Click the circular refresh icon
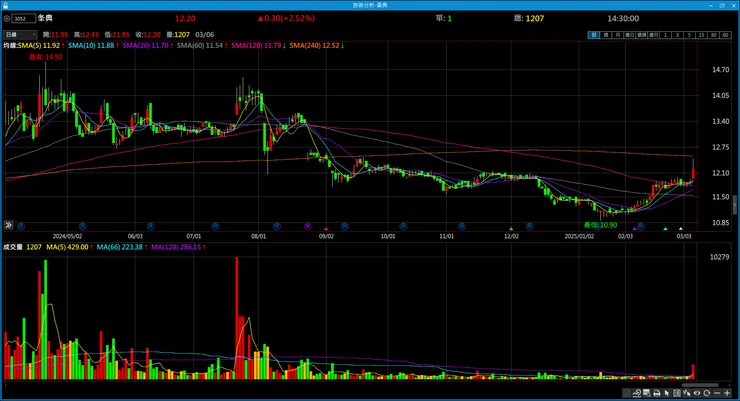The image size is (740, 401). [x=706, y=393]
